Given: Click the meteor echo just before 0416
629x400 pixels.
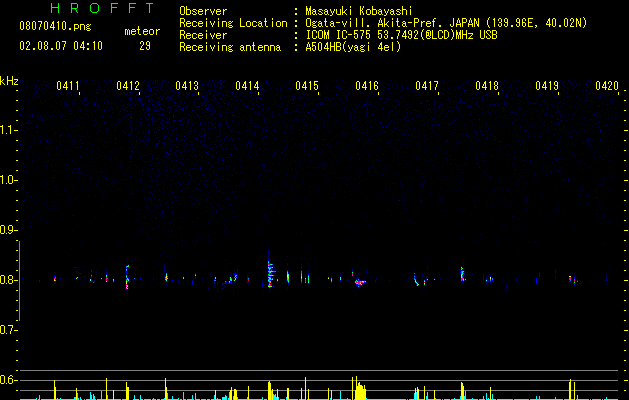Looking at the screenshot, I should pyautogui.click(x=360, y=282).
